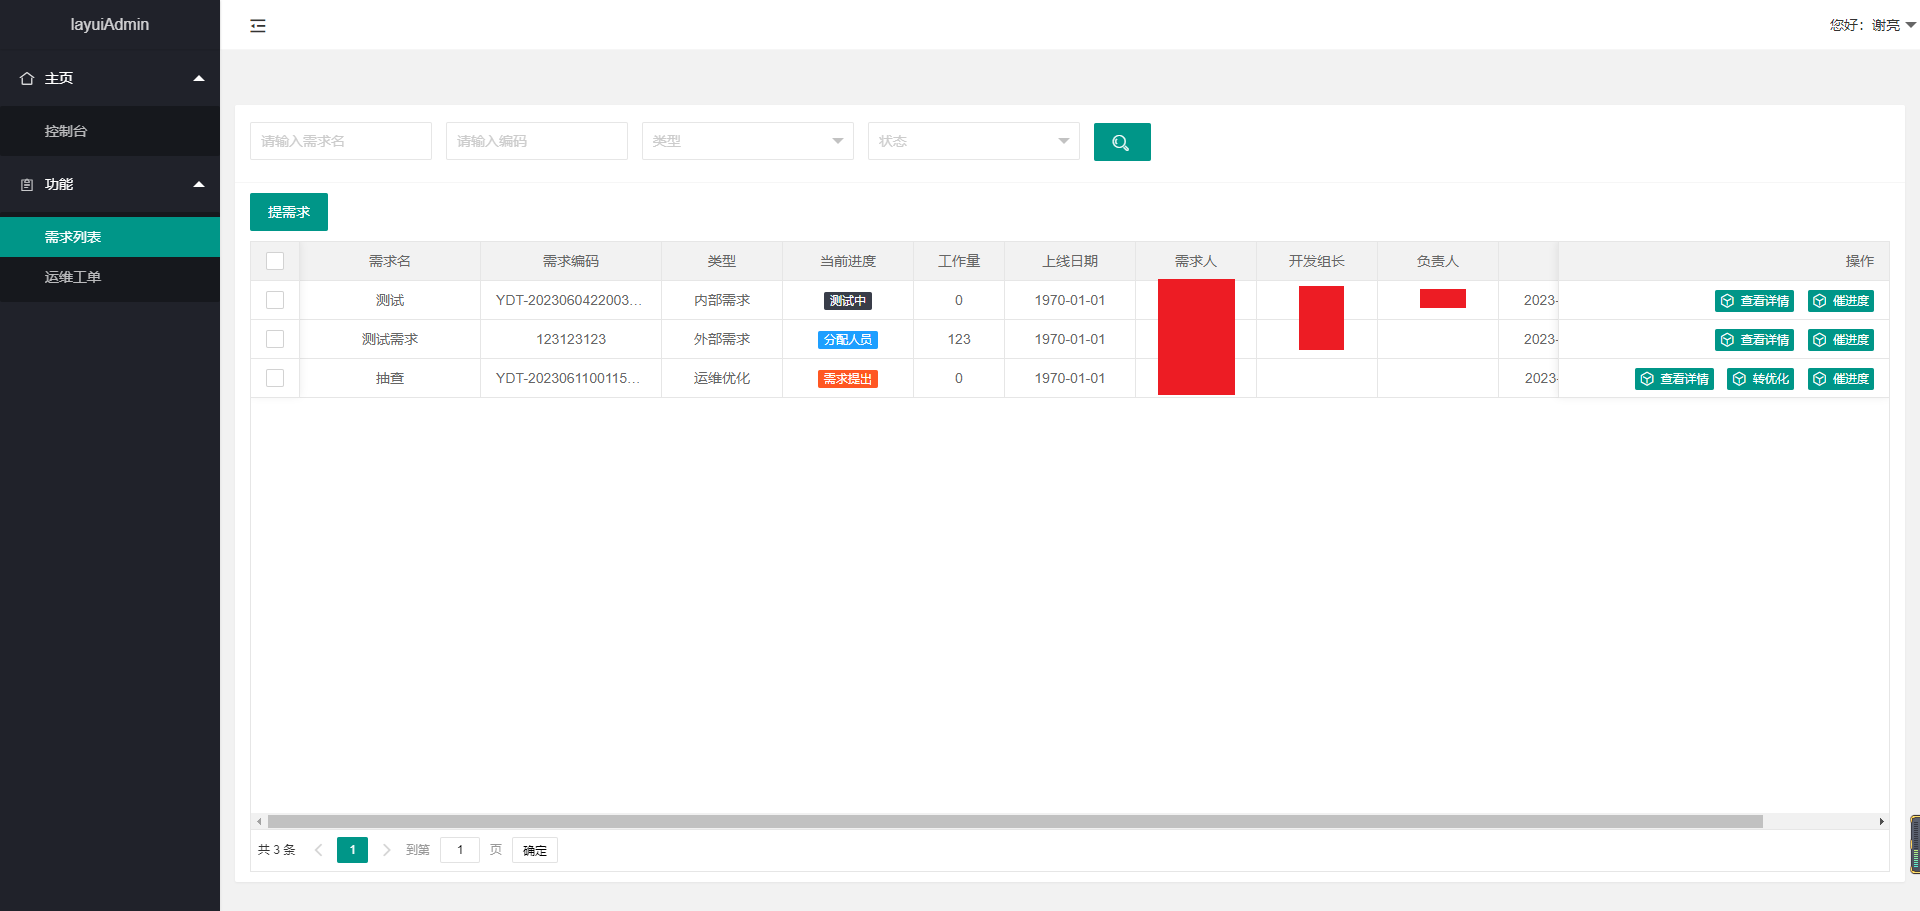The height and width of the screenshot is (911, 1920).
Task: Click the 负责人 column header
Action: pos(1438,261)
